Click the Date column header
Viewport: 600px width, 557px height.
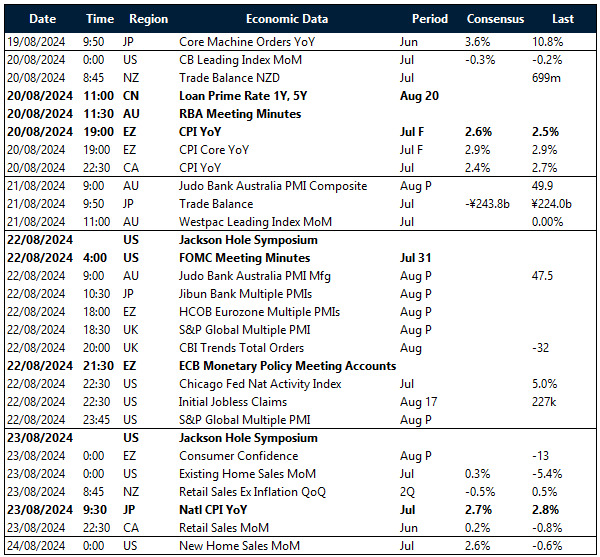(x=42, y=19)
